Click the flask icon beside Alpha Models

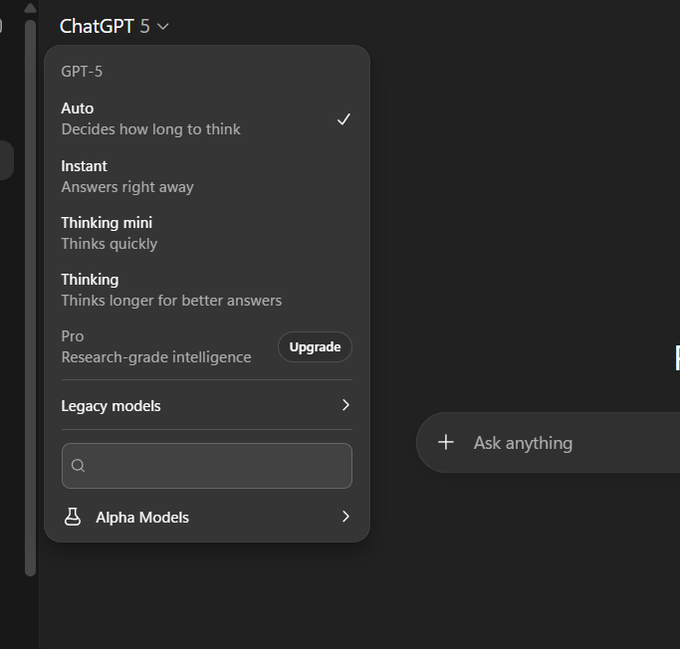[72, 517]
